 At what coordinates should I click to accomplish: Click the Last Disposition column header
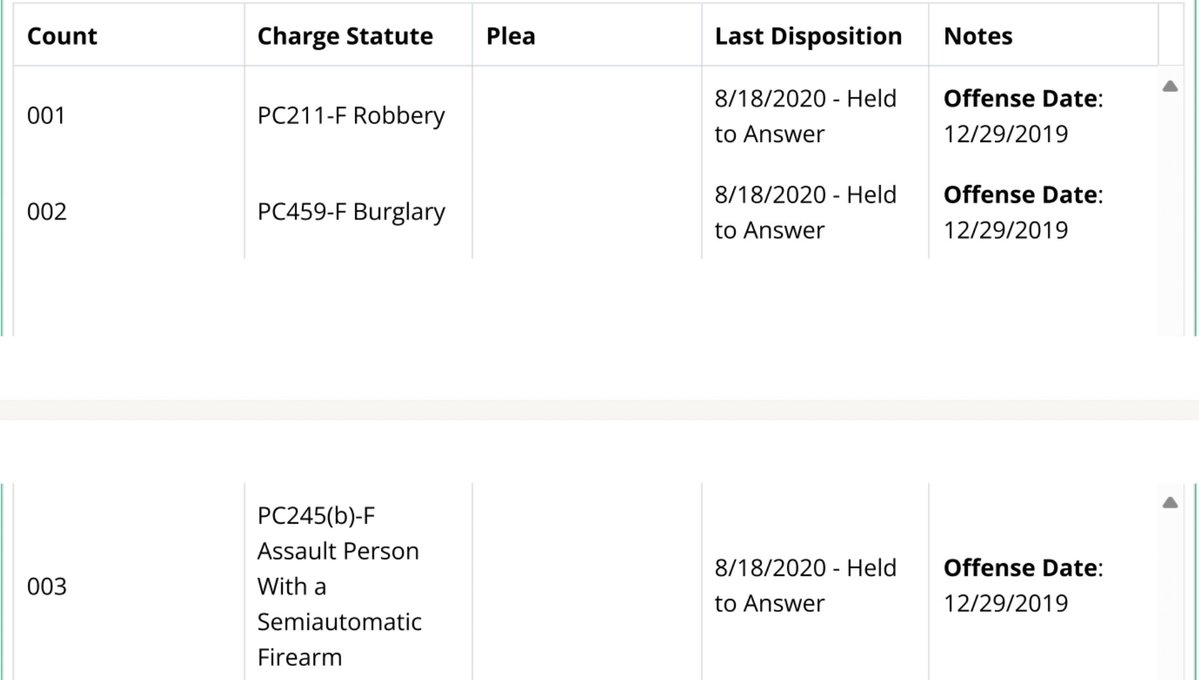point(808,37)
